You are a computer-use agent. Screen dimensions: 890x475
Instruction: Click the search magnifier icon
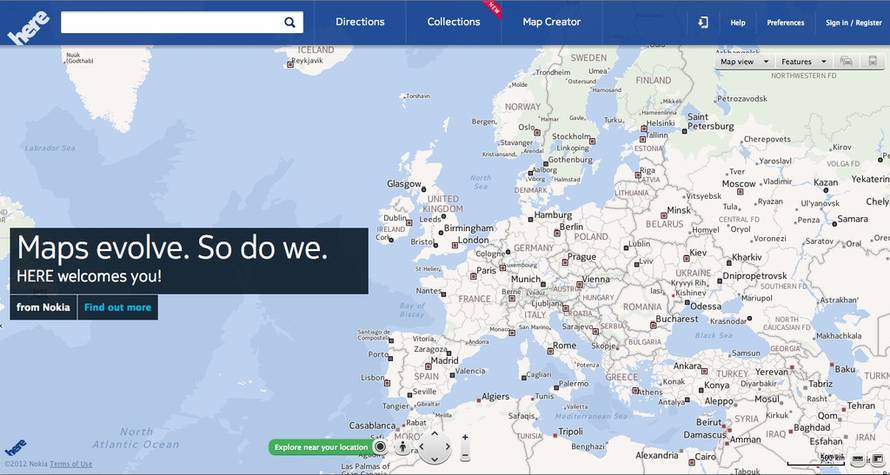(290, 22)
